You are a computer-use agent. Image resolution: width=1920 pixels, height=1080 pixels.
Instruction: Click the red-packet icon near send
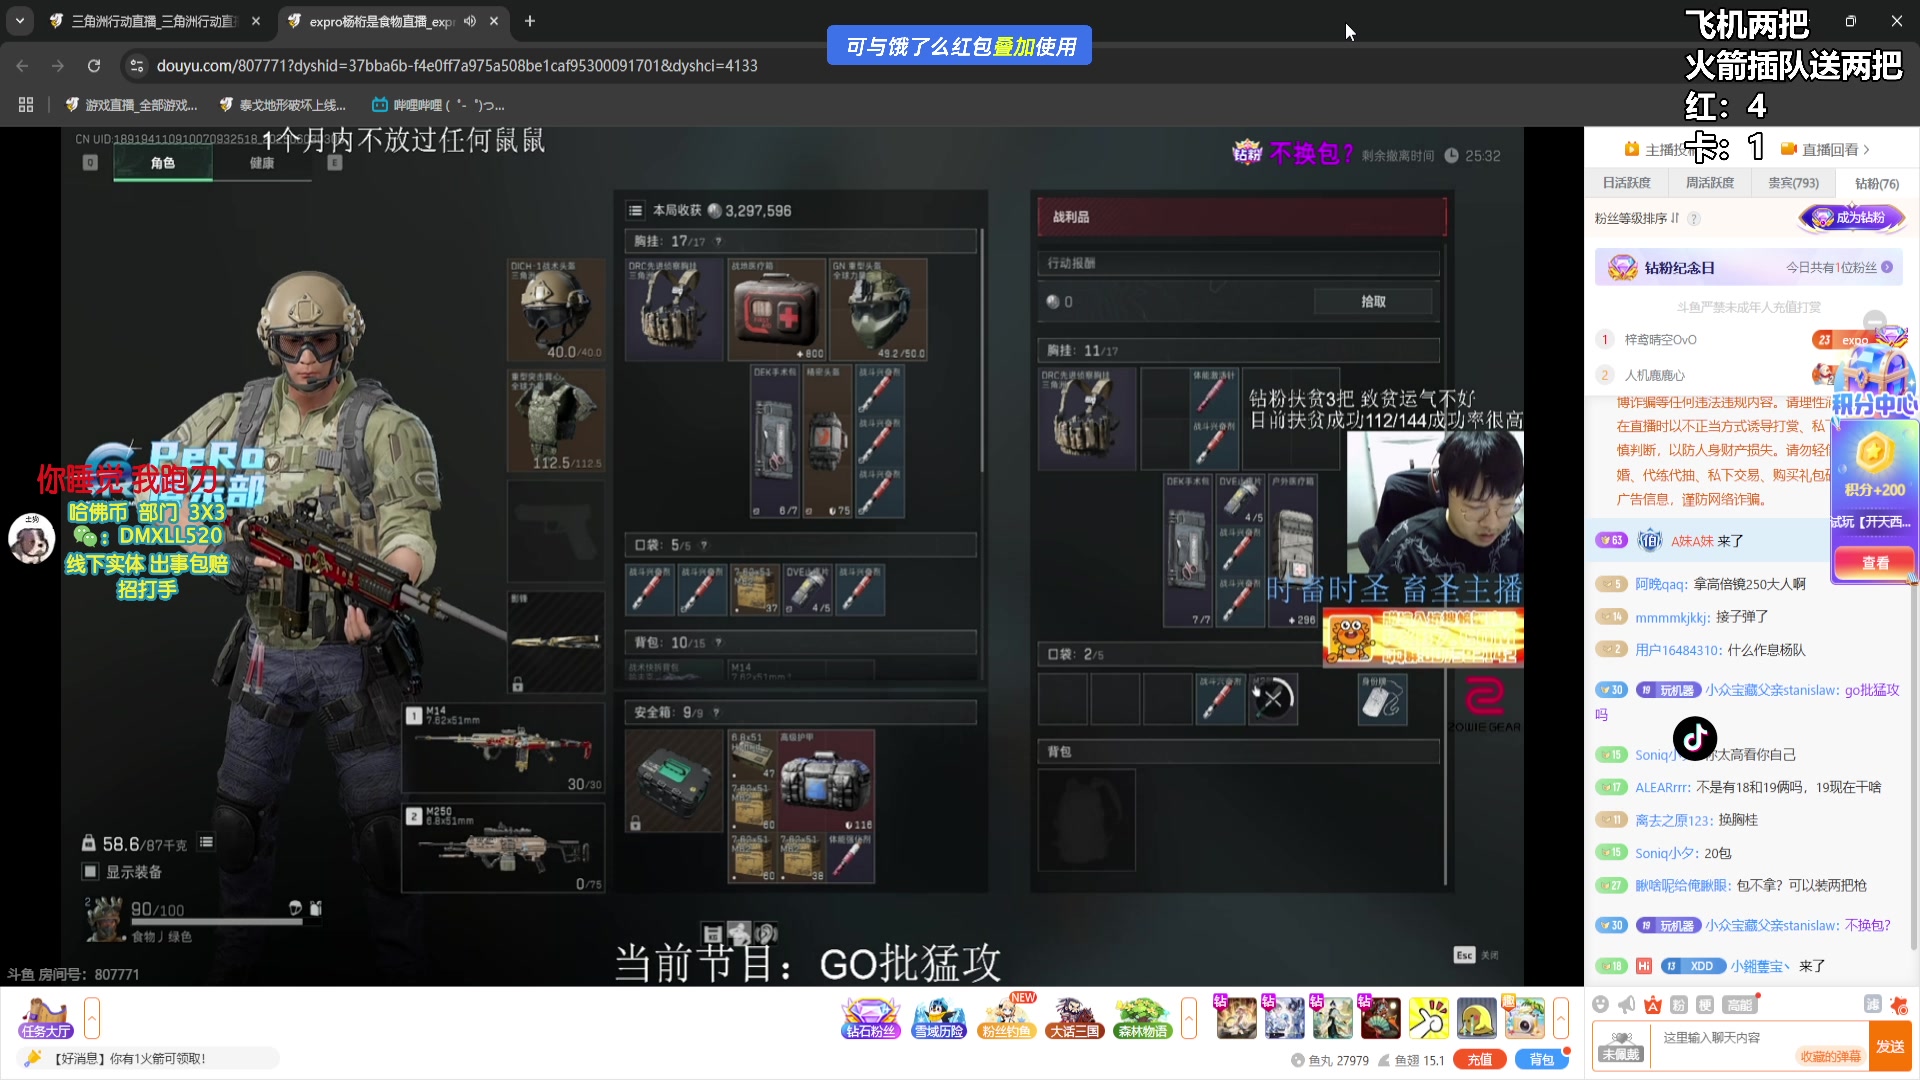1899,1004
